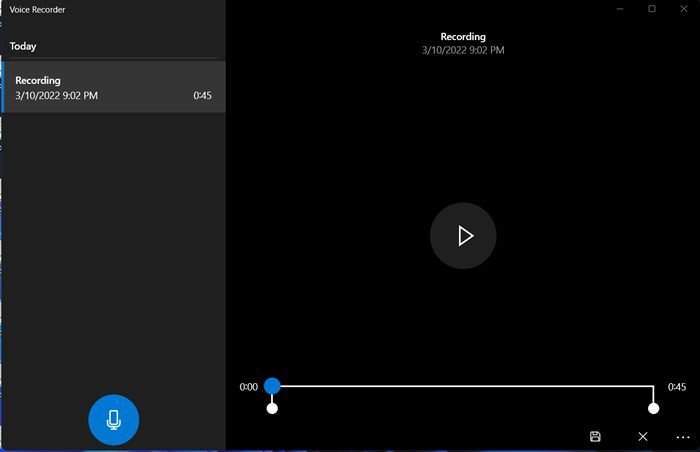Viewport: 700px width, 452px height.
Task: Cancel trimming with the X icon
Action: [x=643, y=436]
